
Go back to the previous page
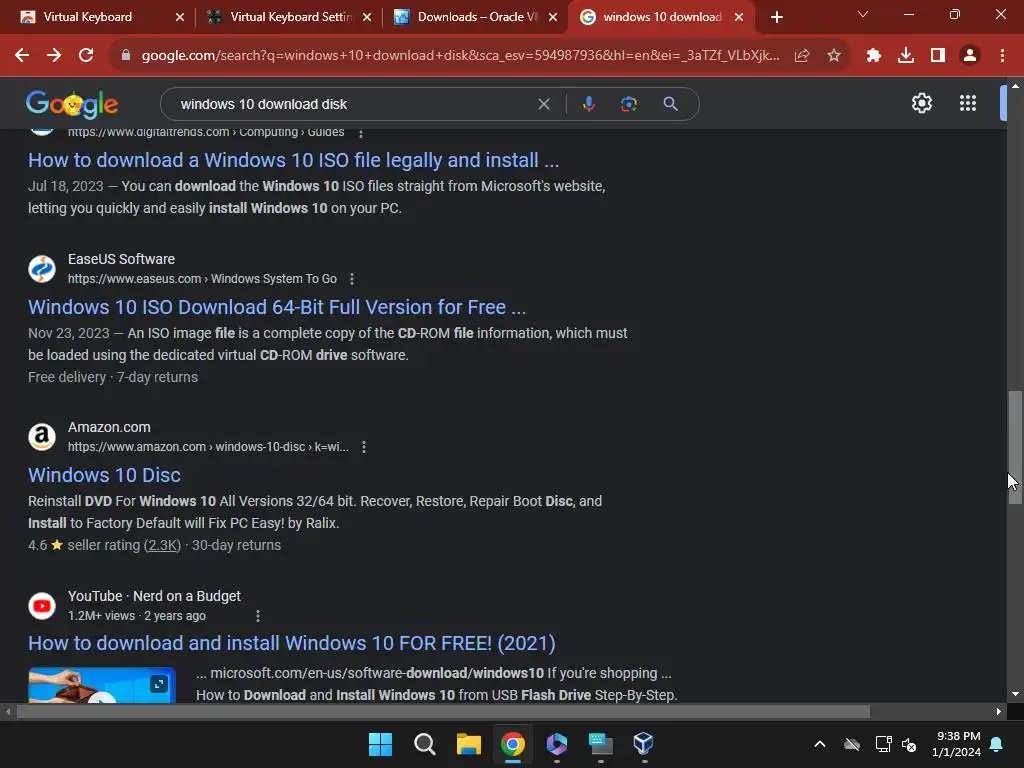coord(22,56)
